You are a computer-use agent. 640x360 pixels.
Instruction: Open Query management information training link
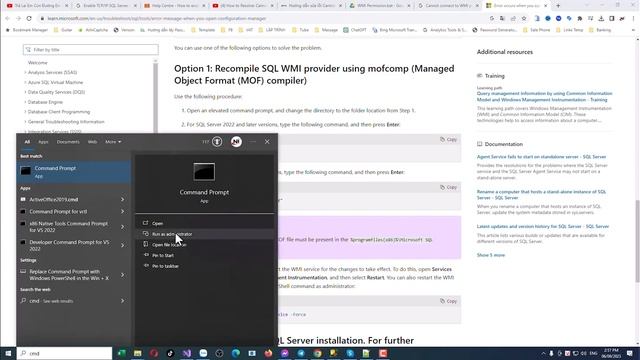[544, 96]
